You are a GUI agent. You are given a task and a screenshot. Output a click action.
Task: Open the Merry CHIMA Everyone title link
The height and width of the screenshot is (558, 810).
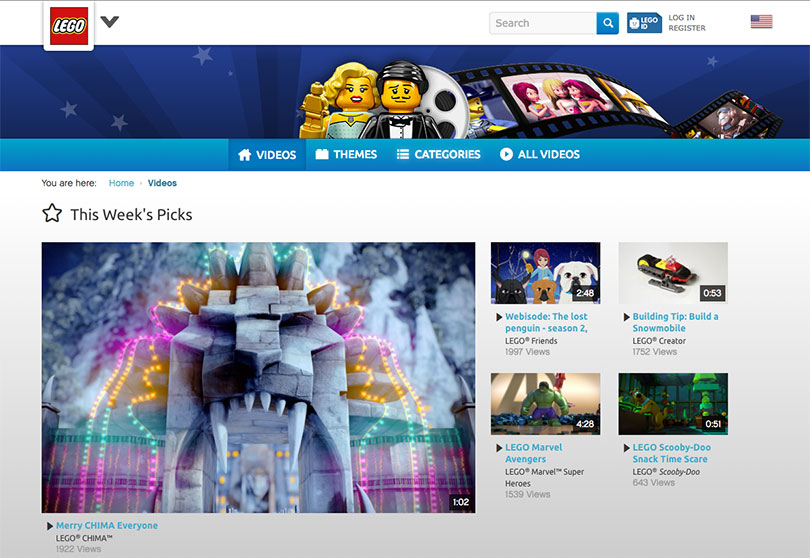click(x=107, y=525)
